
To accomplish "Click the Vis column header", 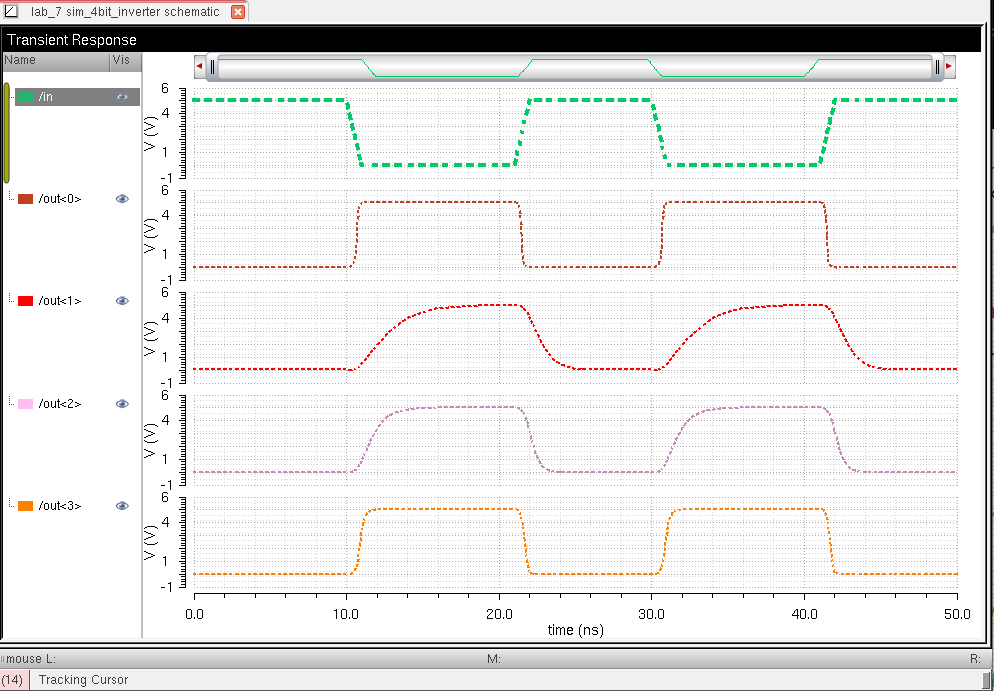I will pos(125,61).
